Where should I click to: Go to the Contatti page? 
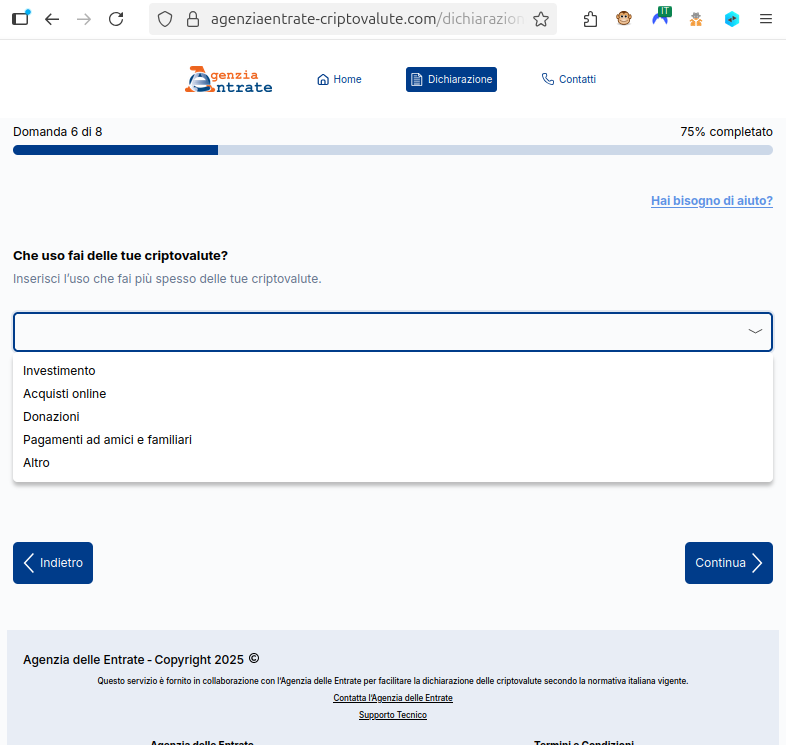(x=568, y=80)
